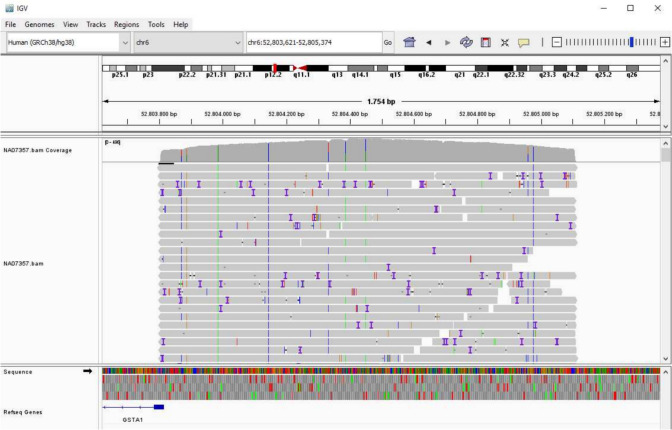Open the chromosome dropdown showing chr6
This screenshot has height=430, width=672.
[x=188, y=42]
